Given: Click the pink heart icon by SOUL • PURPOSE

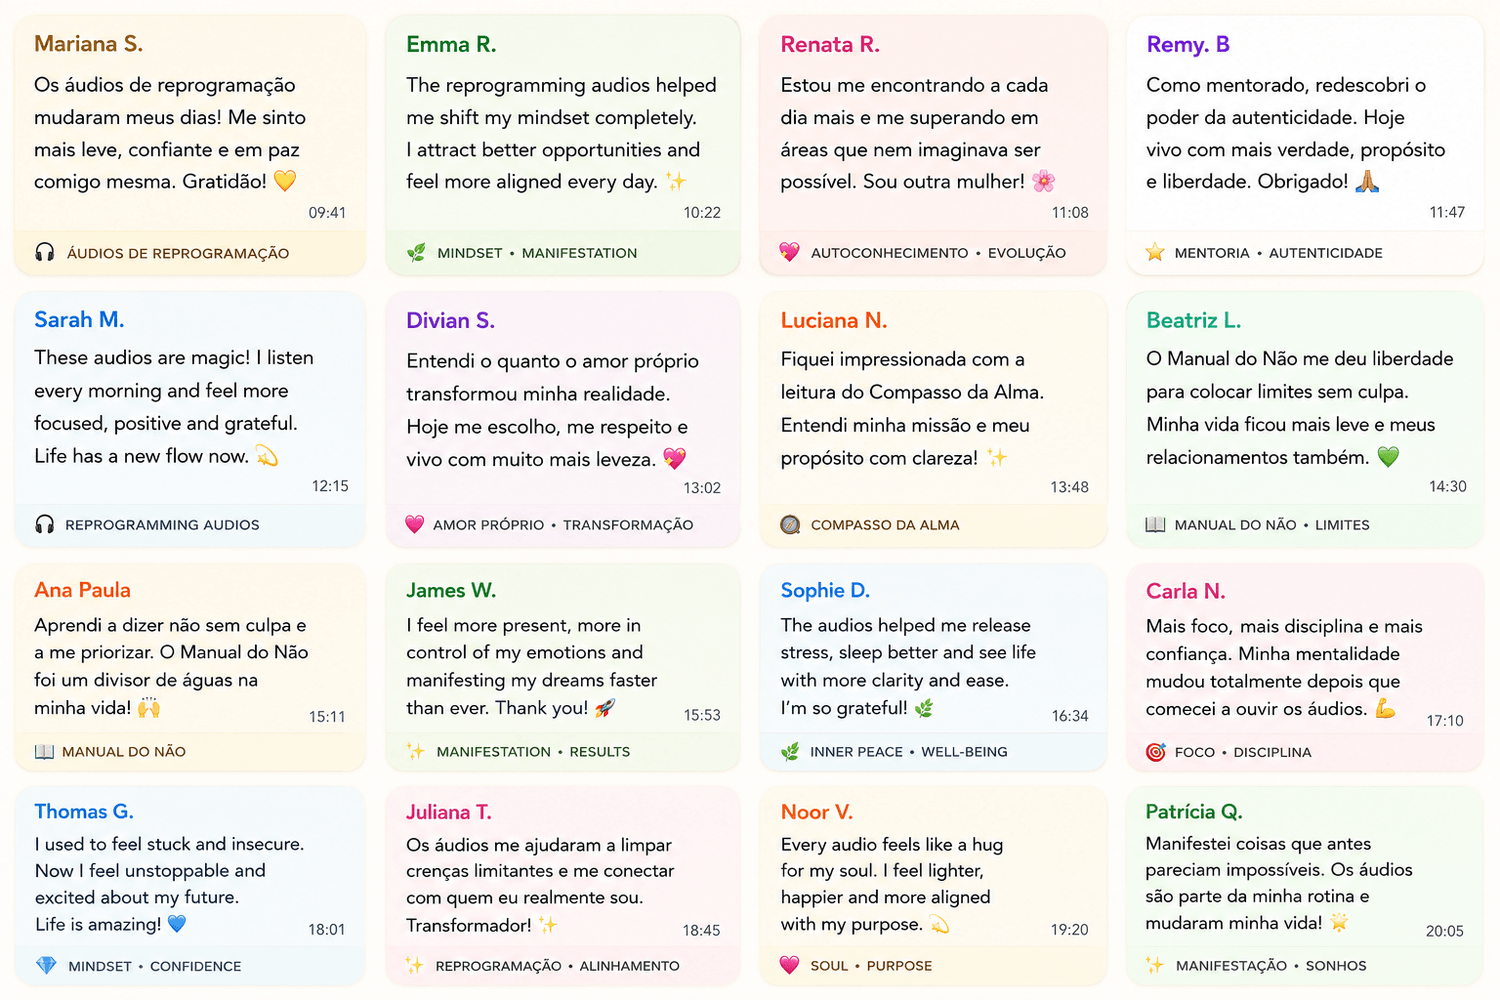Looking at the screenshot, I should (790, 965).
